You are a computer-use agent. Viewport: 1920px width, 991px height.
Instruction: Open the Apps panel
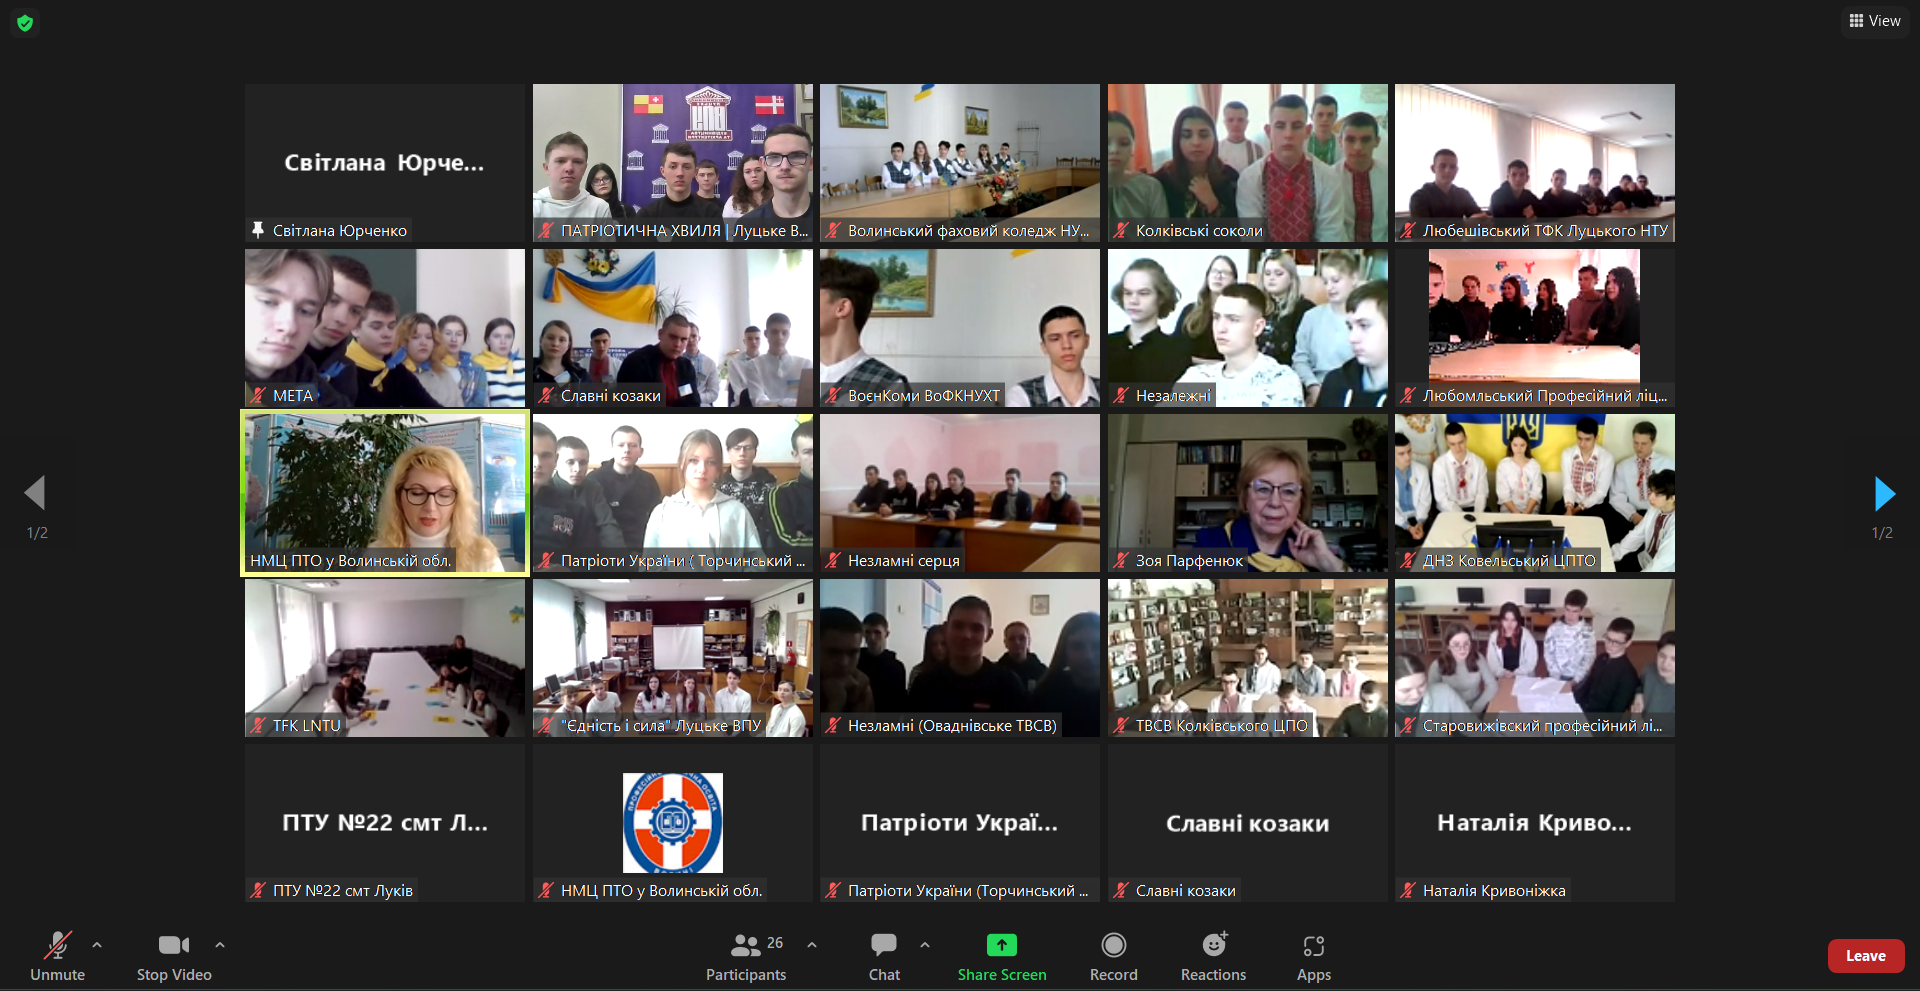(1313, 957)
